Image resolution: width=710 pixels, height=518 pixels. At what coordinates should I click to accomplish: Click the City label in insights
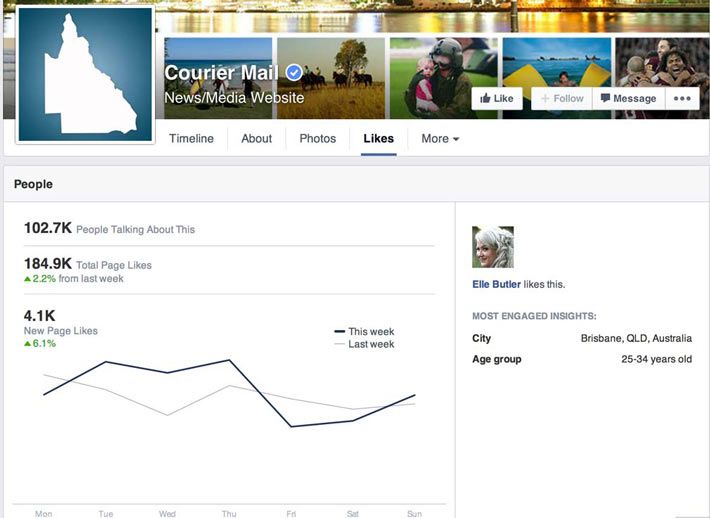point(481,338)
